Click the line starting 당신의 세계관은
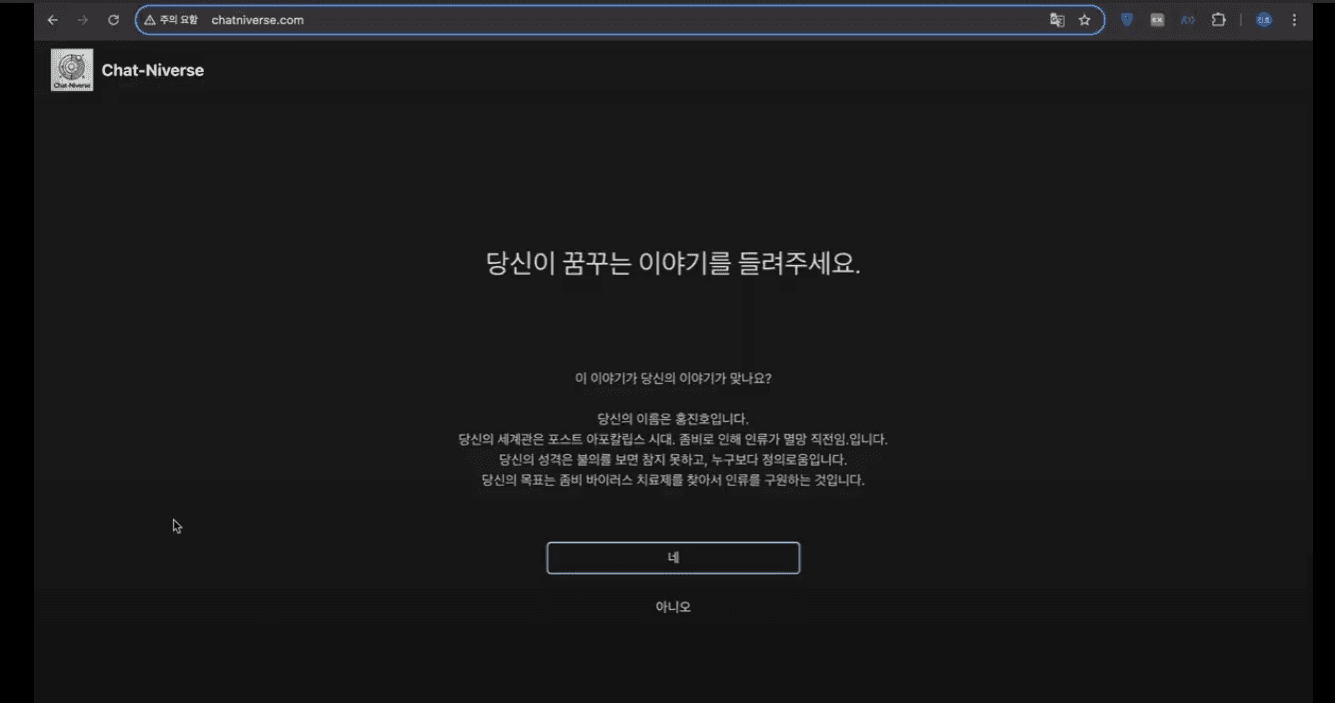 pyautogui.click(x=673, y=439)
